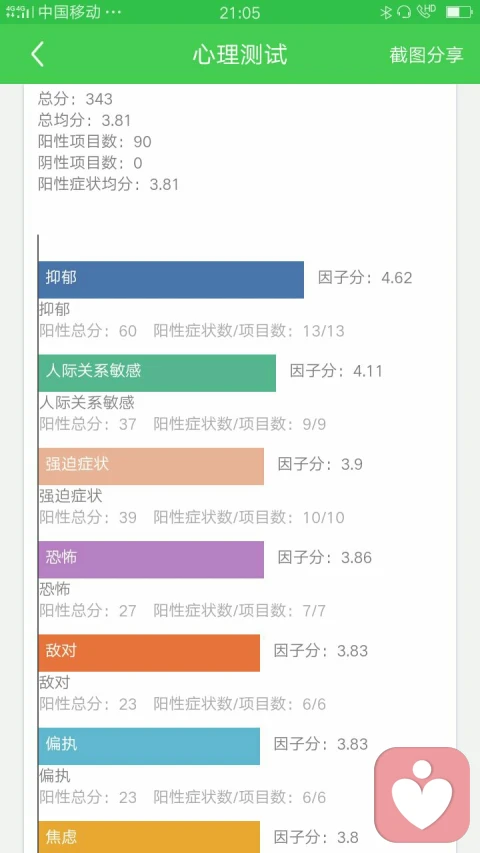Image resolution: width=480 pixels, height=853 pixels.
Task: Tap the 因子分 4.62 score label
Action: pyautogui.click(x=365, y=278)
